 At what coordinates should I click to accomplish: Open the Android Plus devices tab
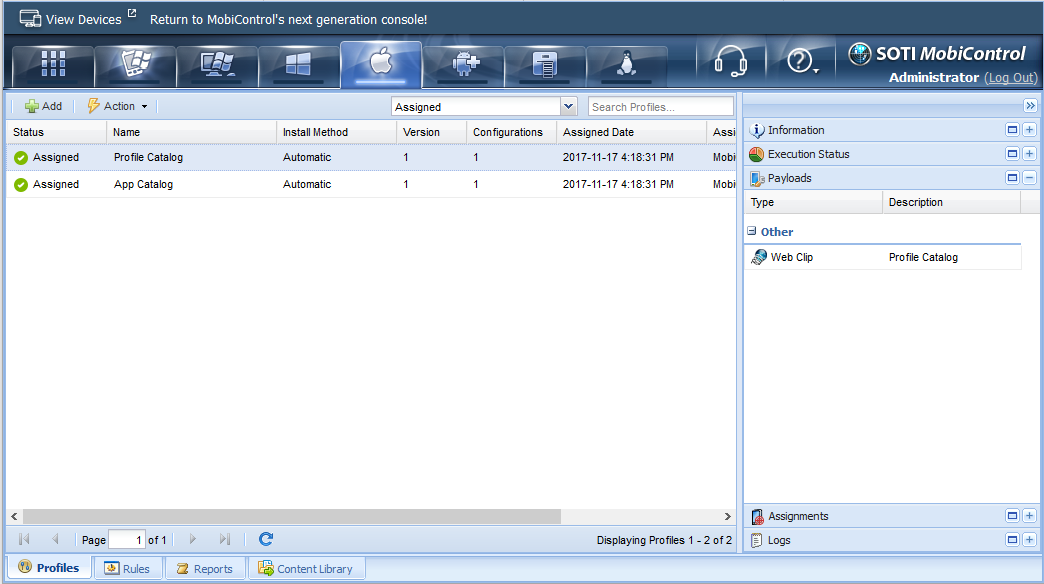[x=463, y=65]
